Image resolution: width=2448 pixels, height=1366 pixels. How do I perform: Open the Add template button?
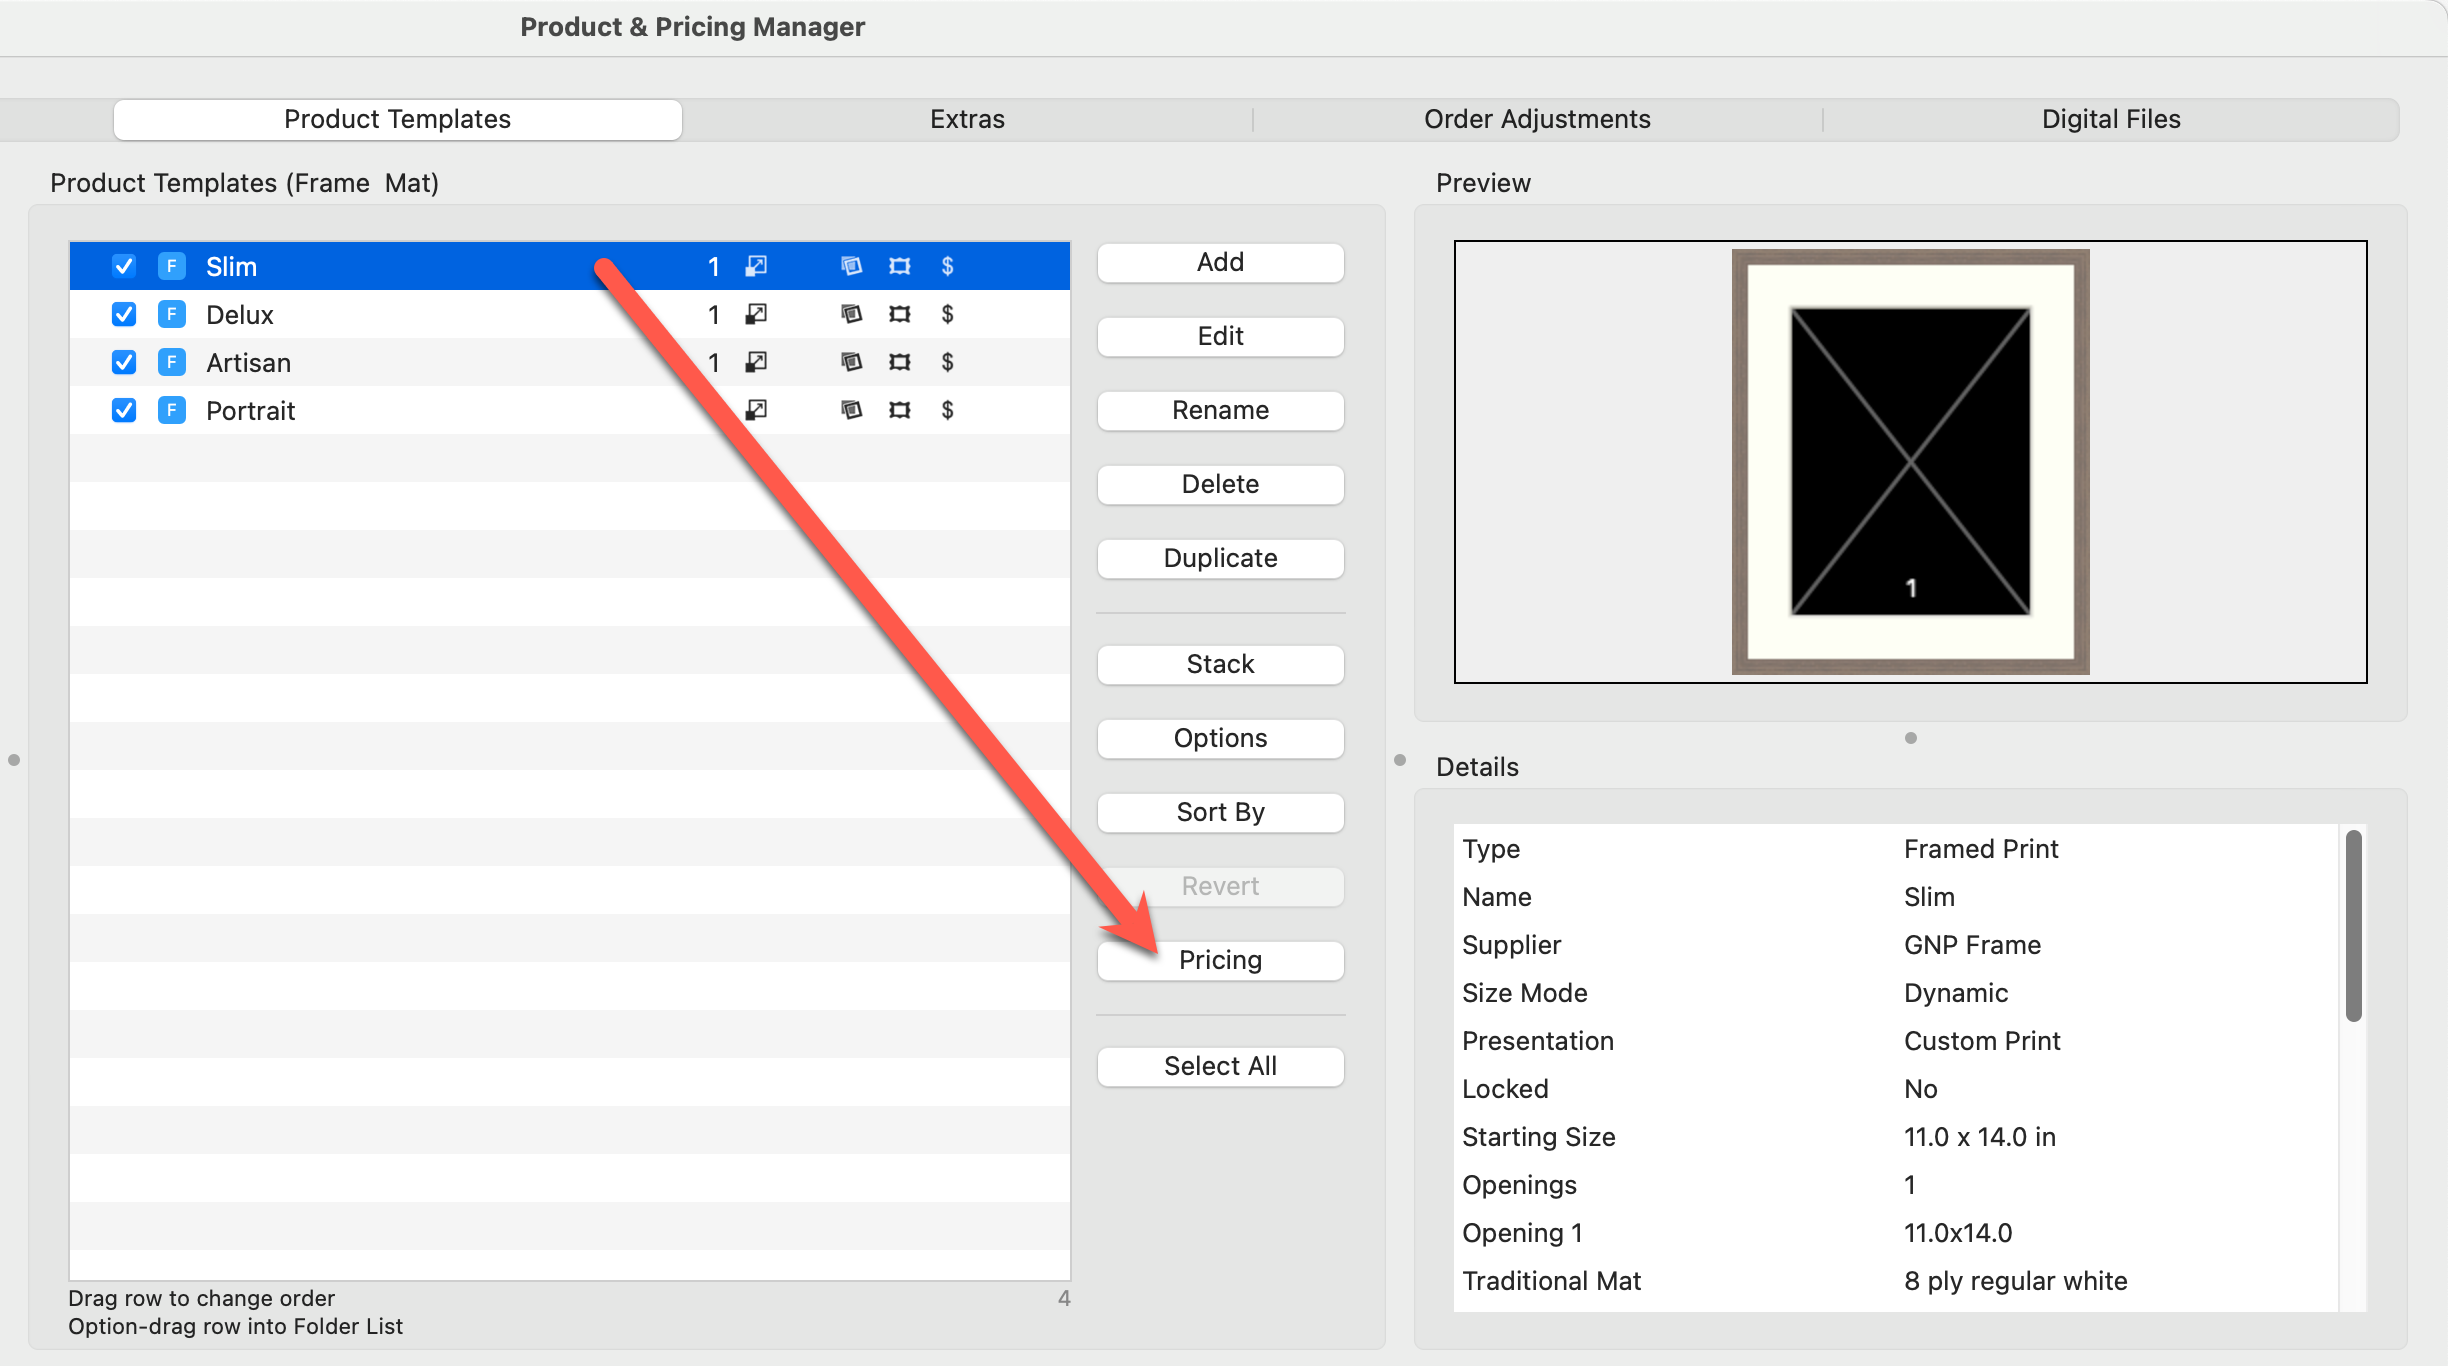pos(1220,262)
